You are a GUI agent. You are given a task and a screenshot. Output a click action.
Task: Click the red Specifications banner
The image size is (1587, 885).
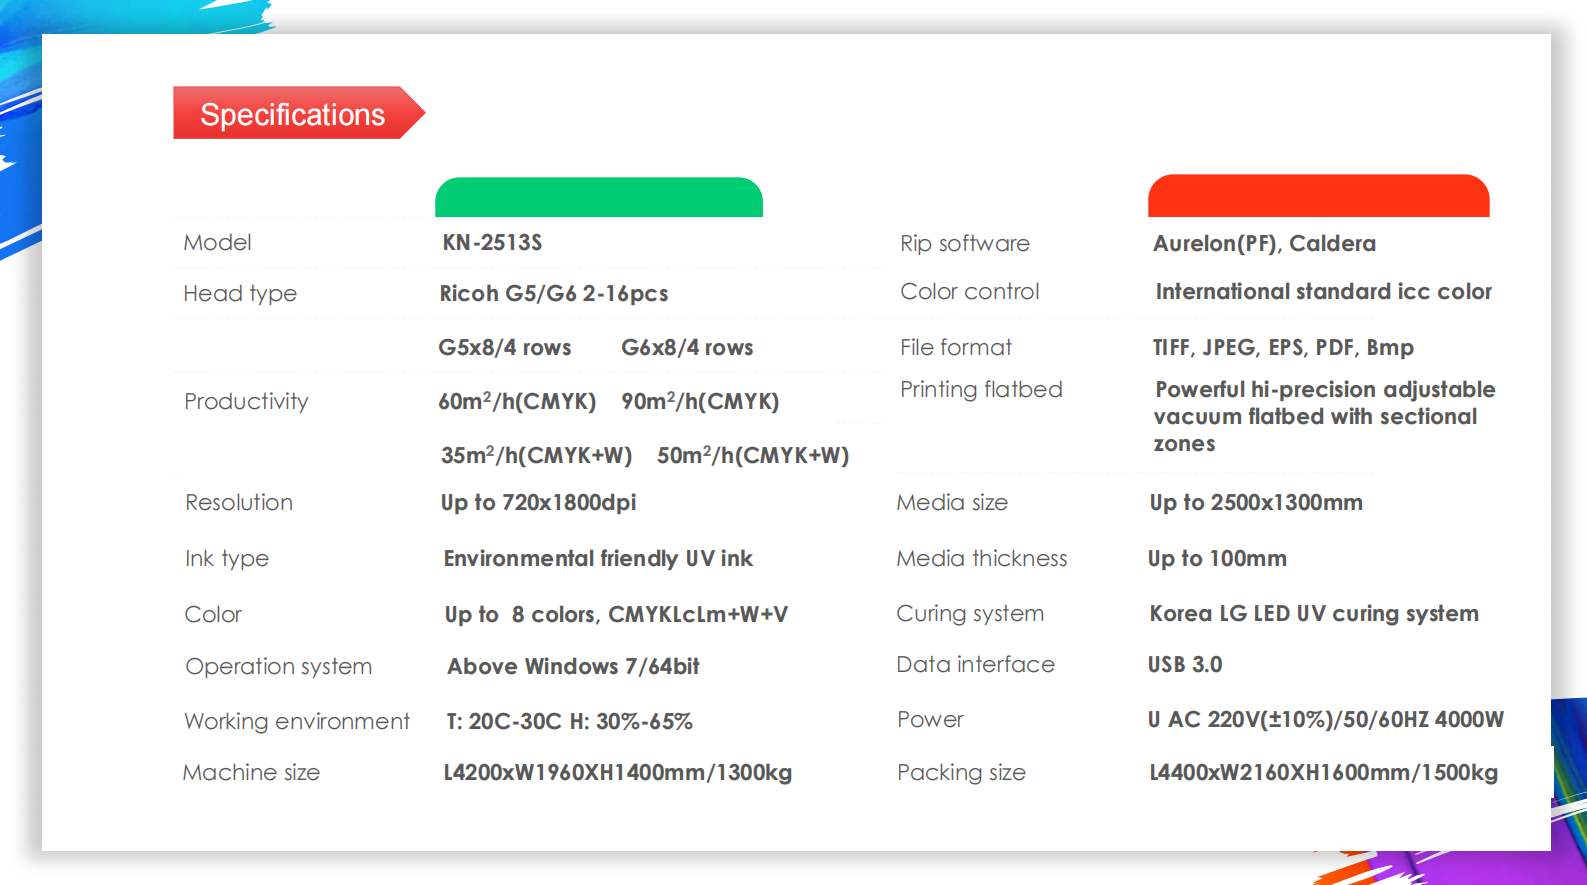pos(292,114)
